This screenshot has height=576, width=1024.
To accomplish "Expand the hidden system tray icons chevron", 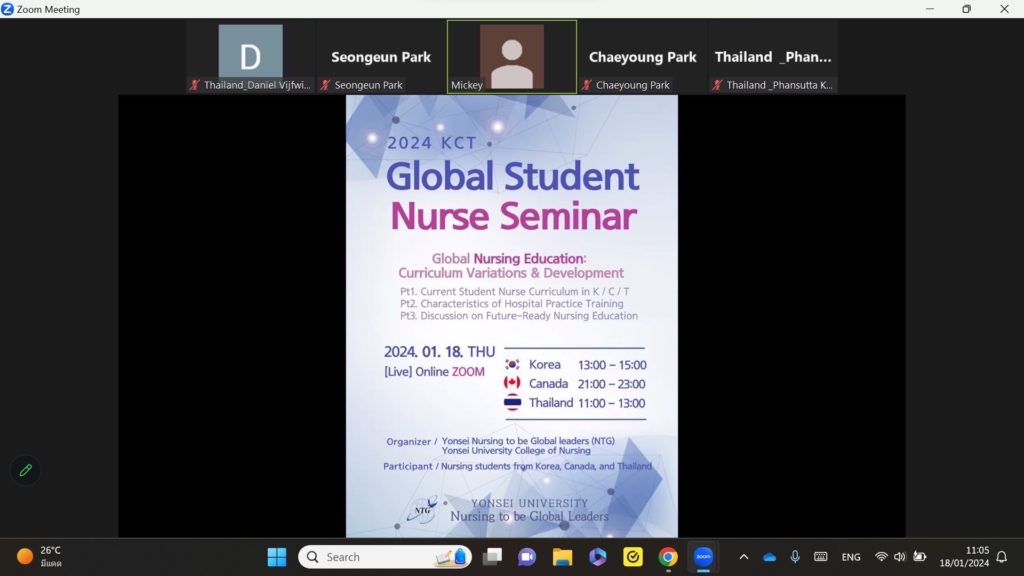I will [x=743, y=557].
